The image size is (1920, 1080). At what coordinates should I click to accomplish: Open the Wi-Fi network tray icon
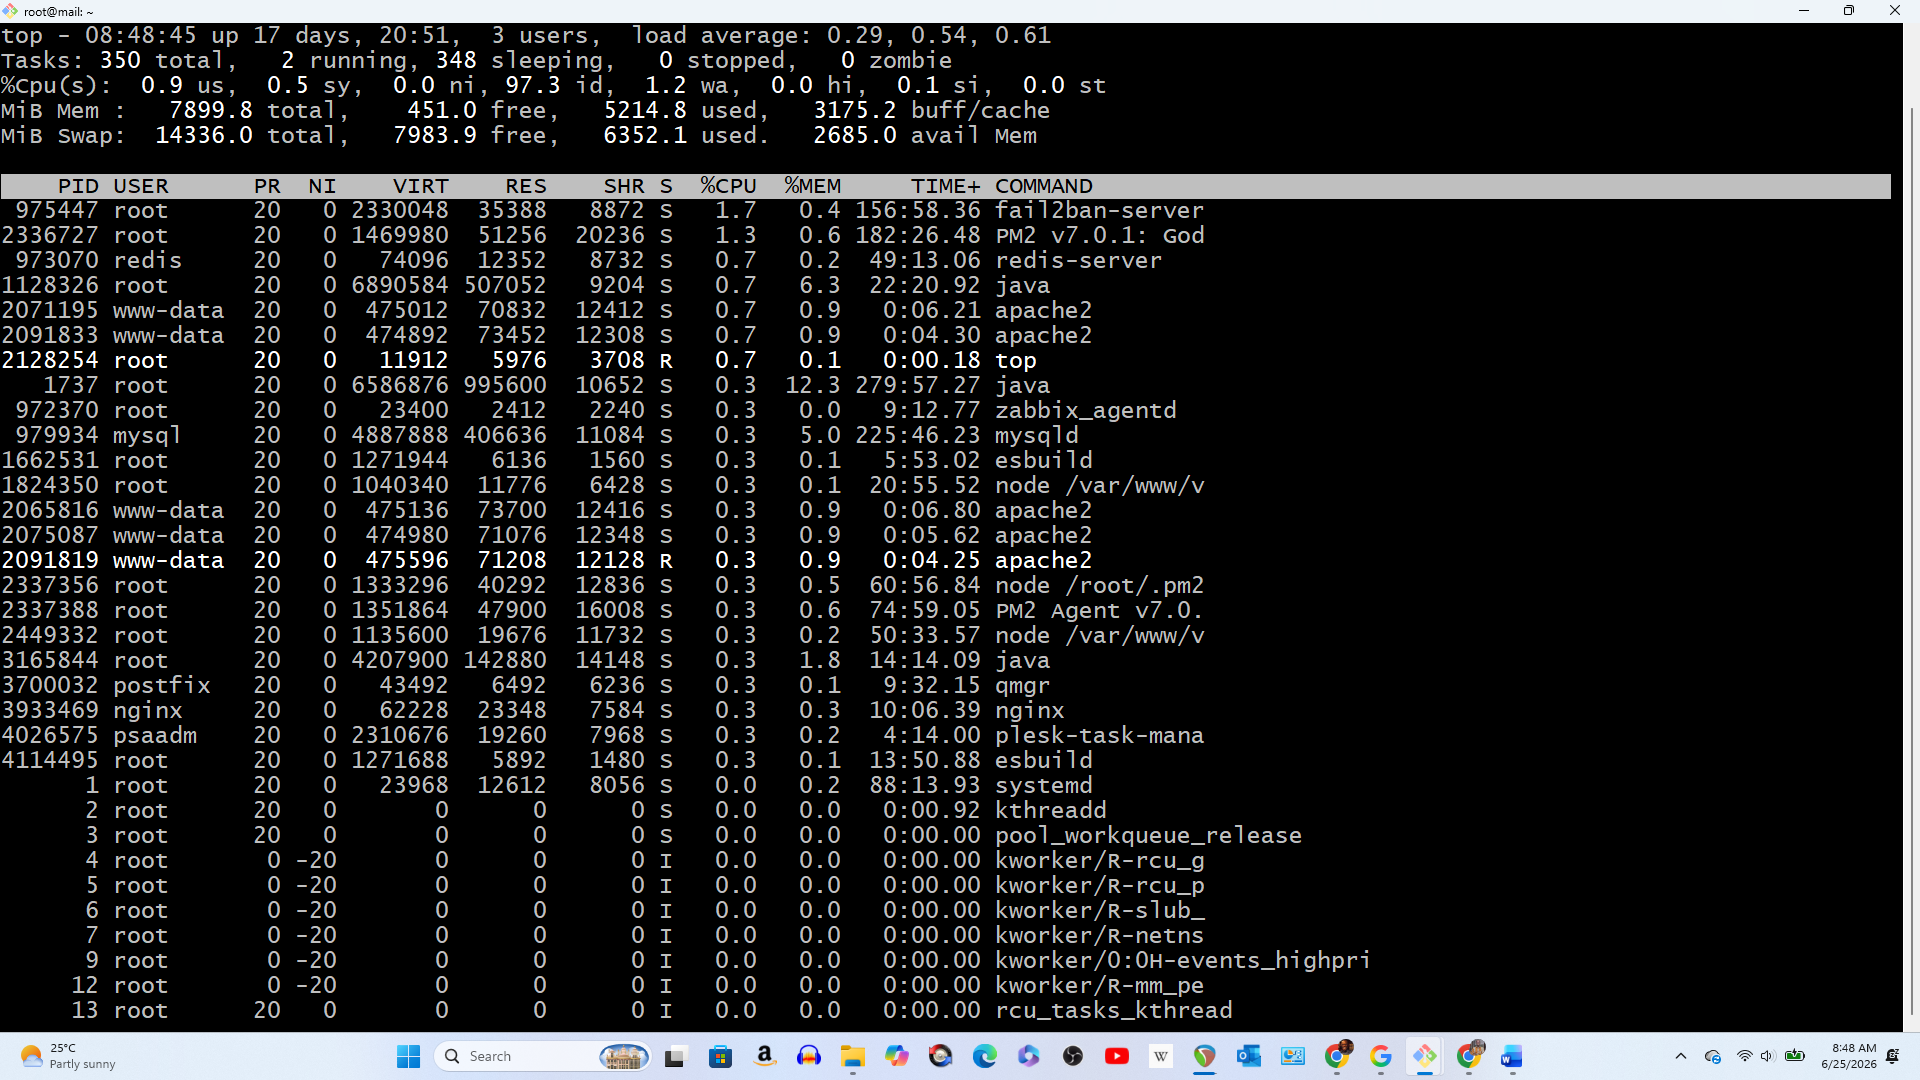coord(1744,1056)
